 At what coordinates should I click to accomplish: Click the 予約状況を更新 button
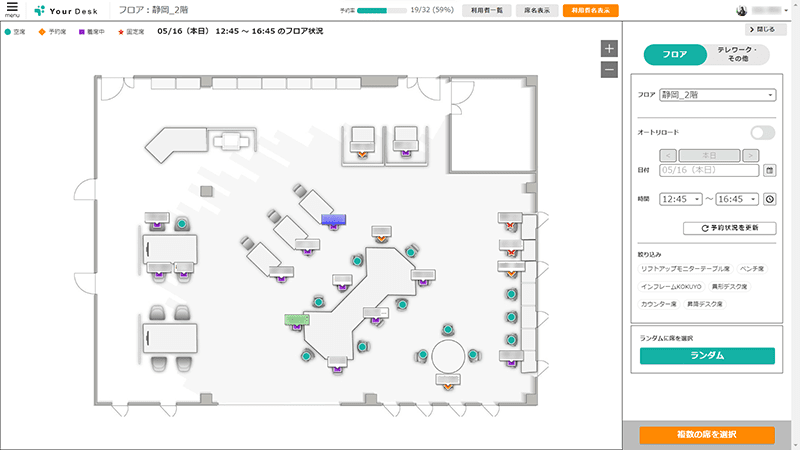point(729,228)
